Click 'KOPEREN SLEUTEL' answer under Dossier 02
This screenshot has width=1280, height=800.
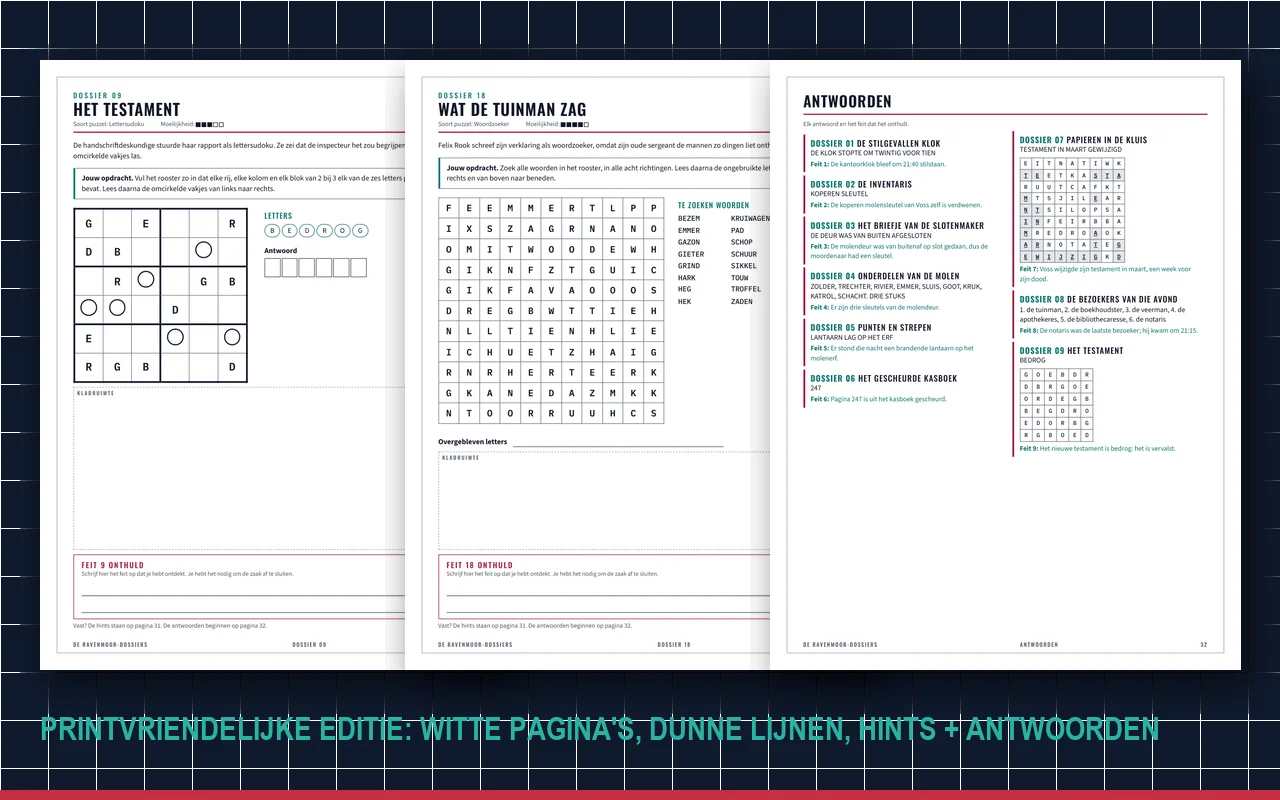click(x=840, y=194)
